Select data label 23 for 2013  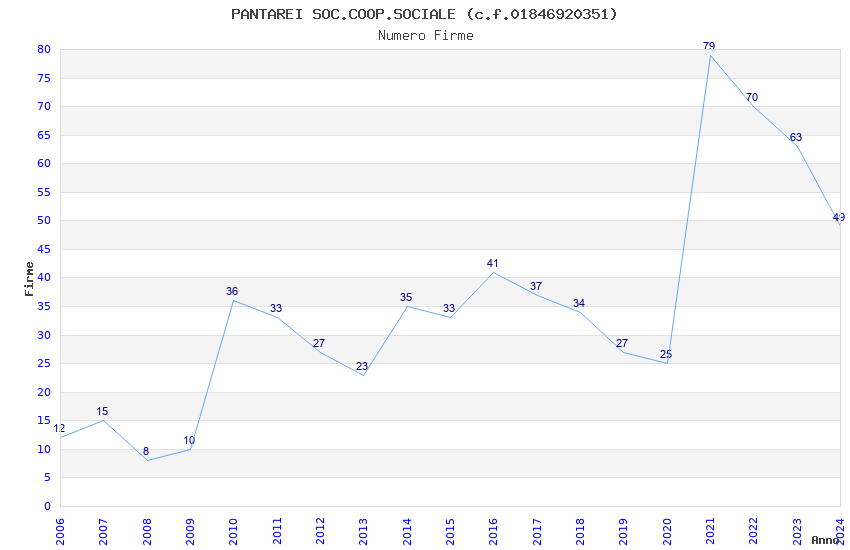click(362, 366)
